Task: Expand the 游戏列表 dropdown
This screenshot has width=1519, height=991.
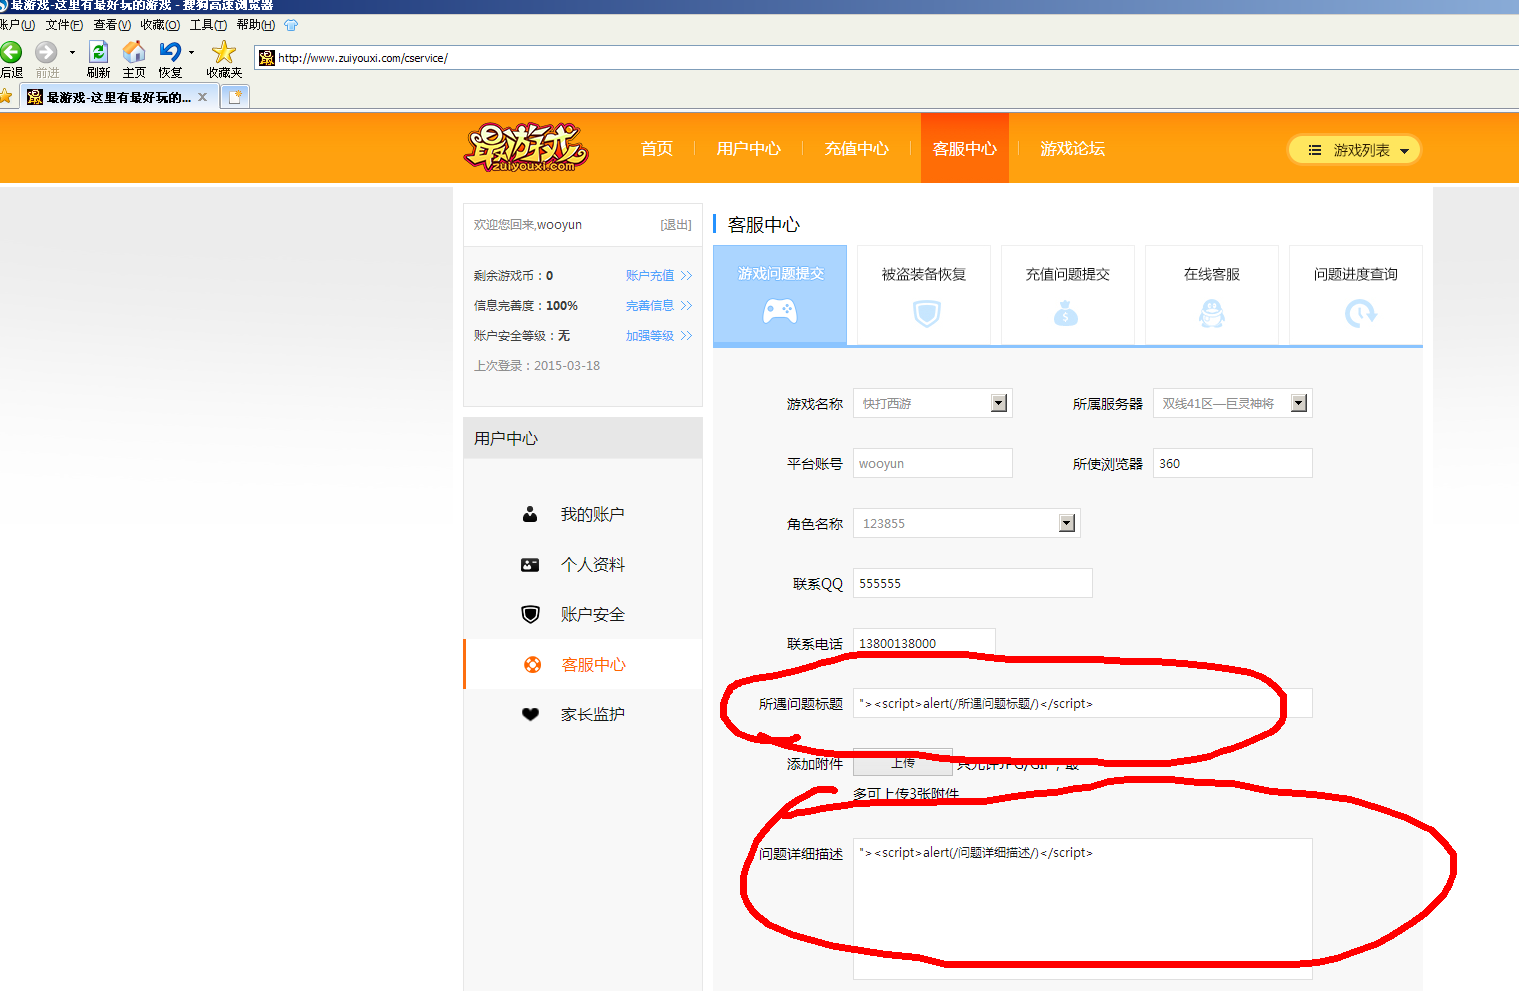Action: pos(1354,150)
